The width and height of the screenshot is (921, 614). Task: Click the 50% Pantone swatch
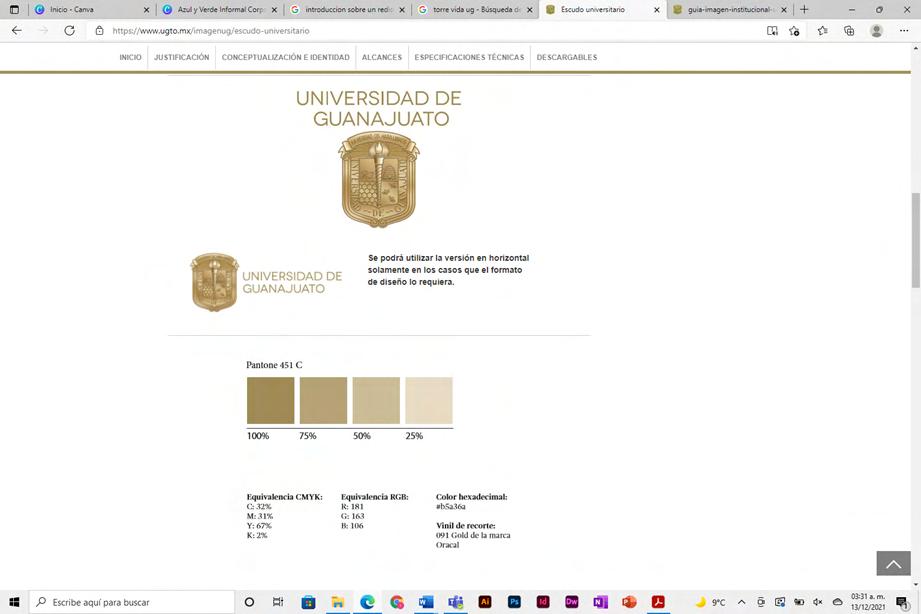click(376, 400)
